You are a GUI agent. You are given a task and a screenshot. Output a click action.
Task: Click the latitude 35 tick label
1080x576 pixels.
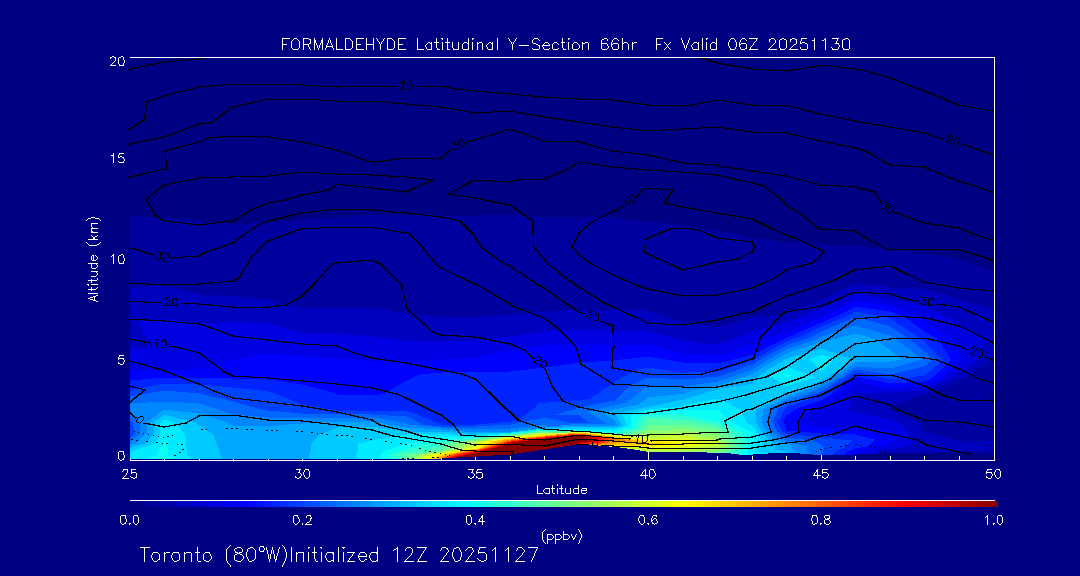click(x=475, y=473)
